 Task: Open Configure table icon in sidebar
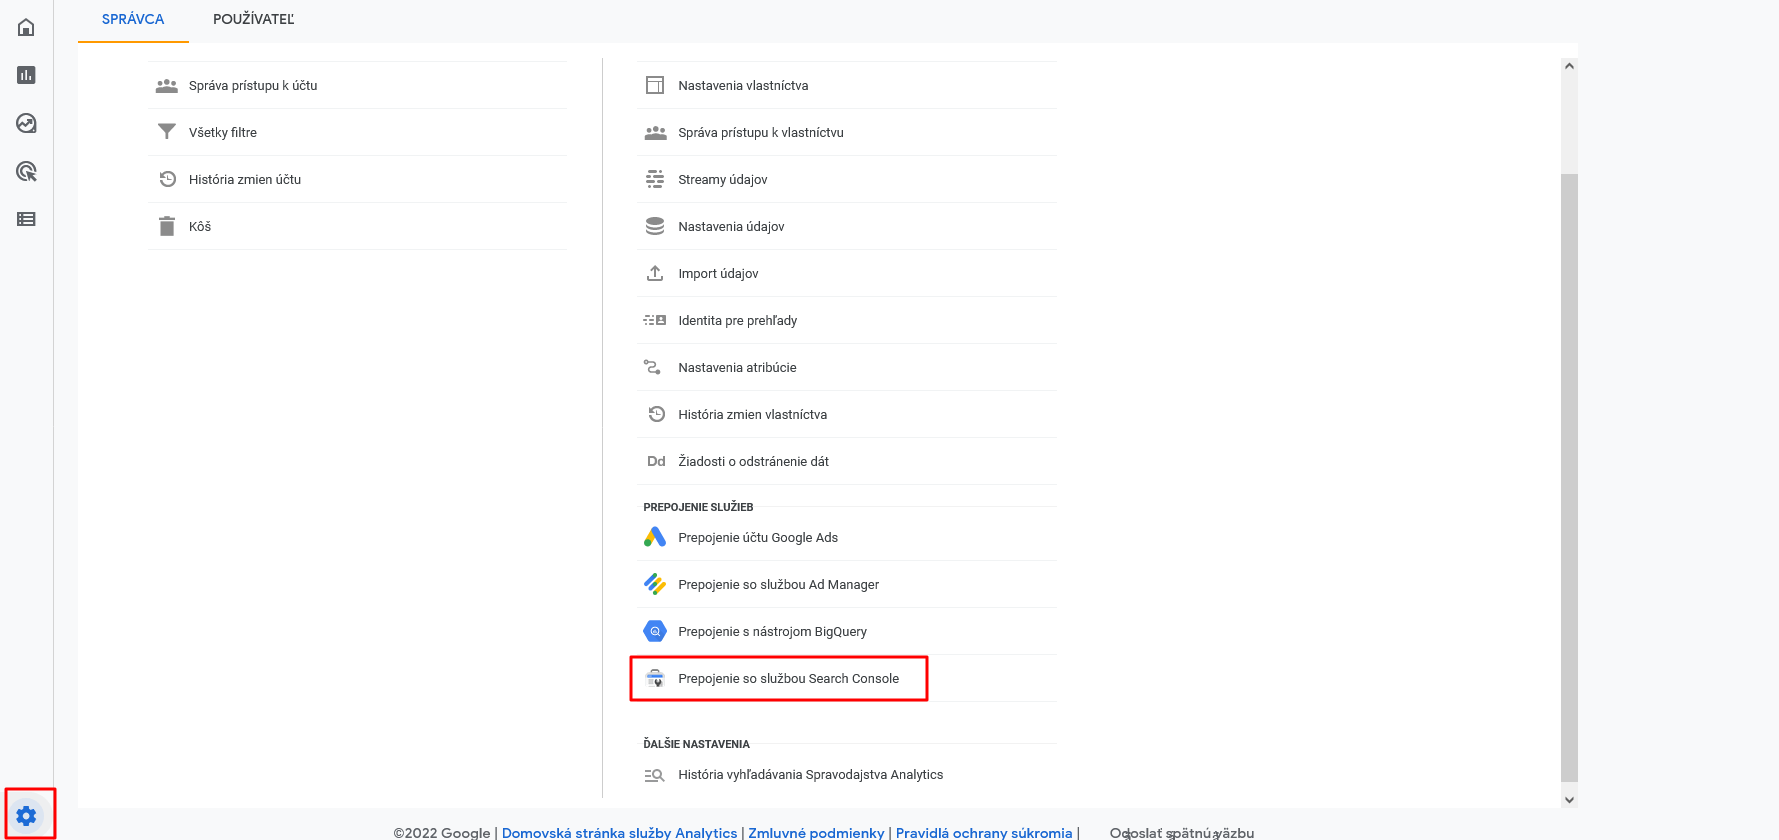click(26, 219)
